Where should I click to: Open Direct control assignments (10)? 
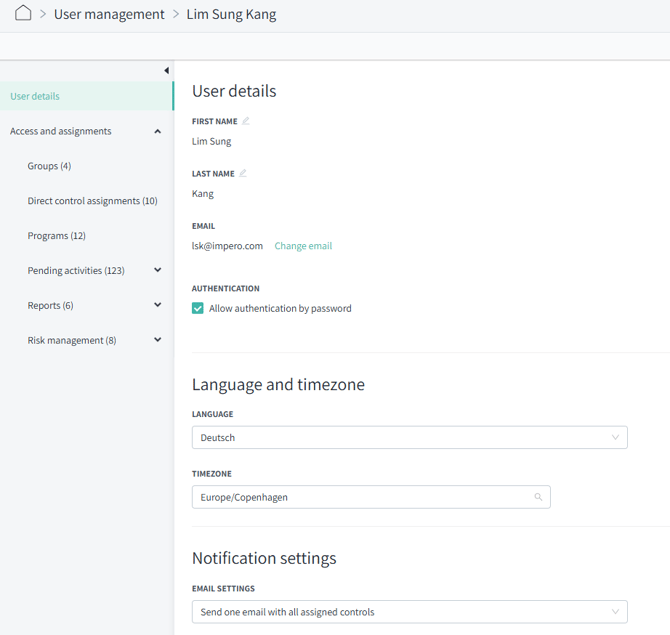click(92, 201)
